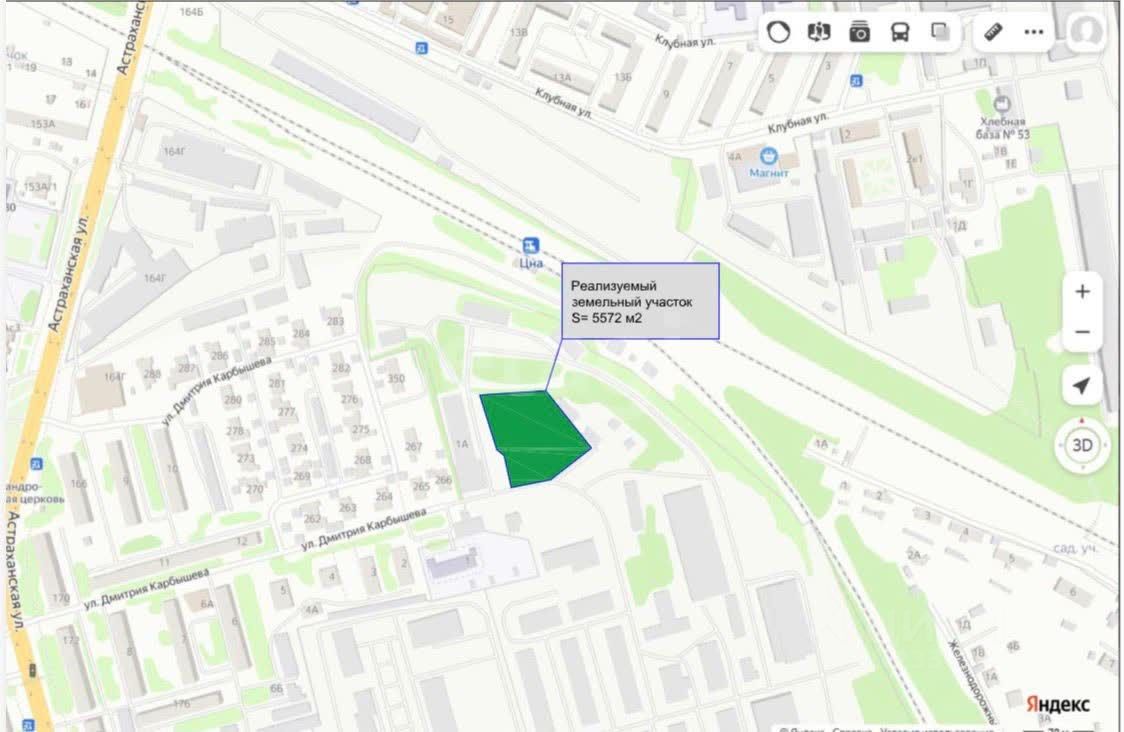The width and height of the screenshot is (1124, 732).
Task: Click bus stop icon on Клубная ул. near house 3
Action: [856, 81]
